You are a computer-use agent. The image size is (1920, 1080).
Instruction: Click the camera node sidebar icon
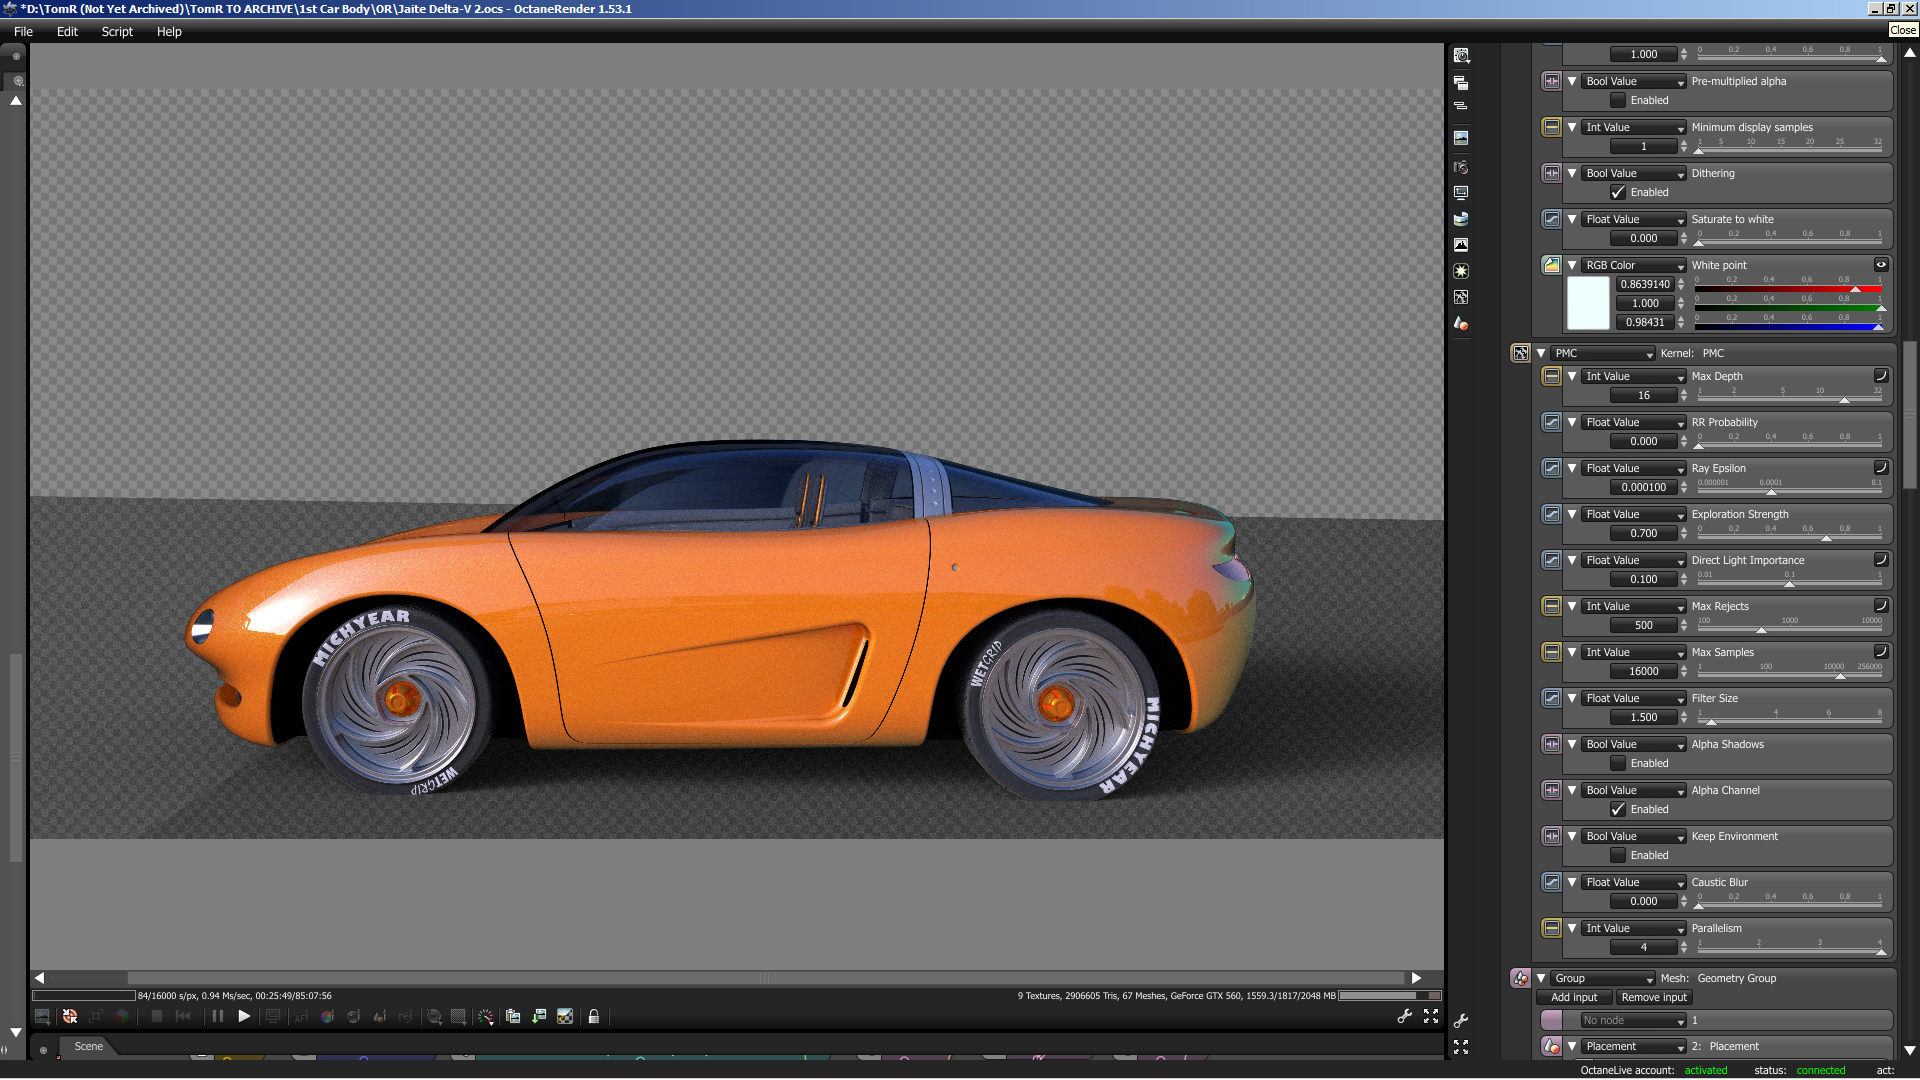tap(1461, 167)
